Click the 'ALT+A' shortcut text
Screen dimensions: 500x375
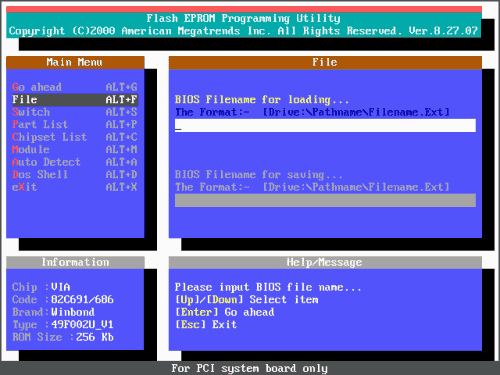(121, 162)
